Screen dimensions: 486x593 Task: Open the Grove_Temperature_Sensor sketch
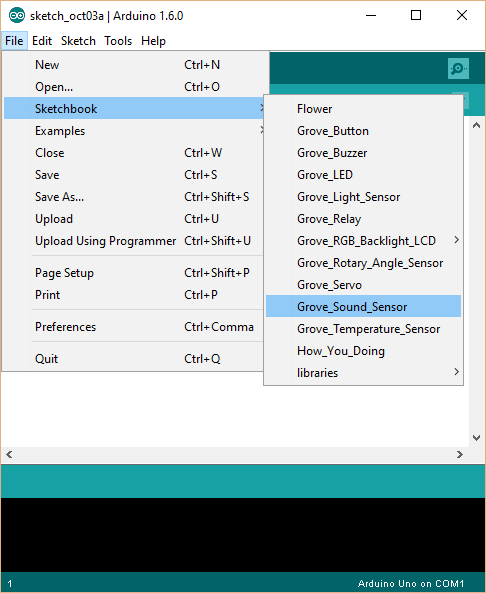click(363, 329)
